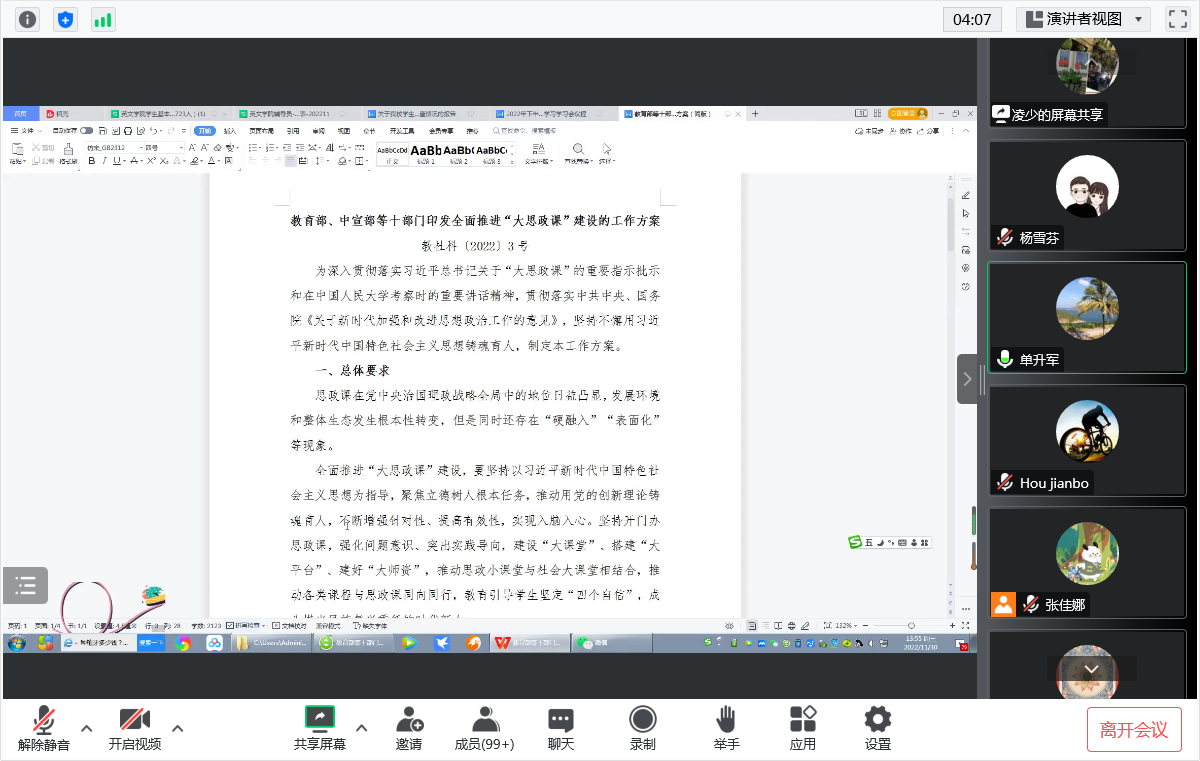Click the Leave Meeting button
This screenshot has width=1200, height=761.
click(x=1134, y=729)
